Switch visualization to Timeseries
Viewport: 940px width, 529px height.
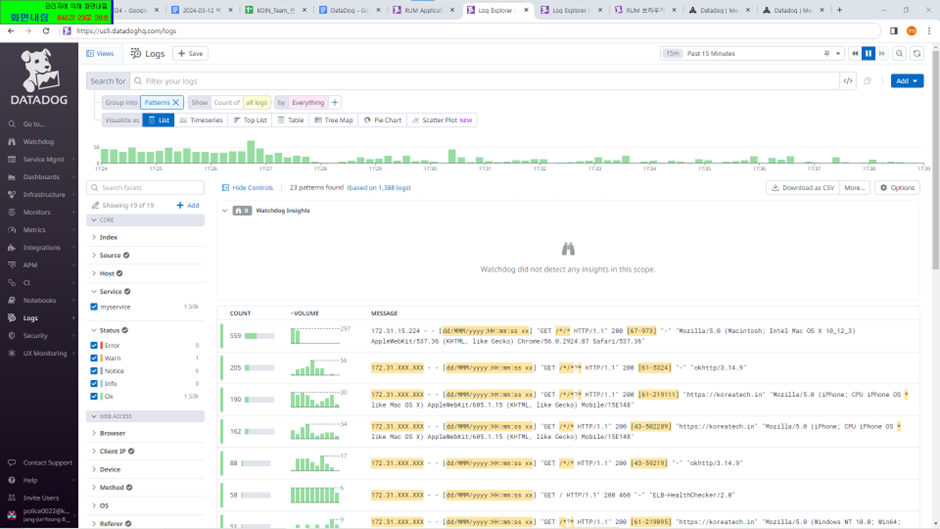tap(201, 120)
